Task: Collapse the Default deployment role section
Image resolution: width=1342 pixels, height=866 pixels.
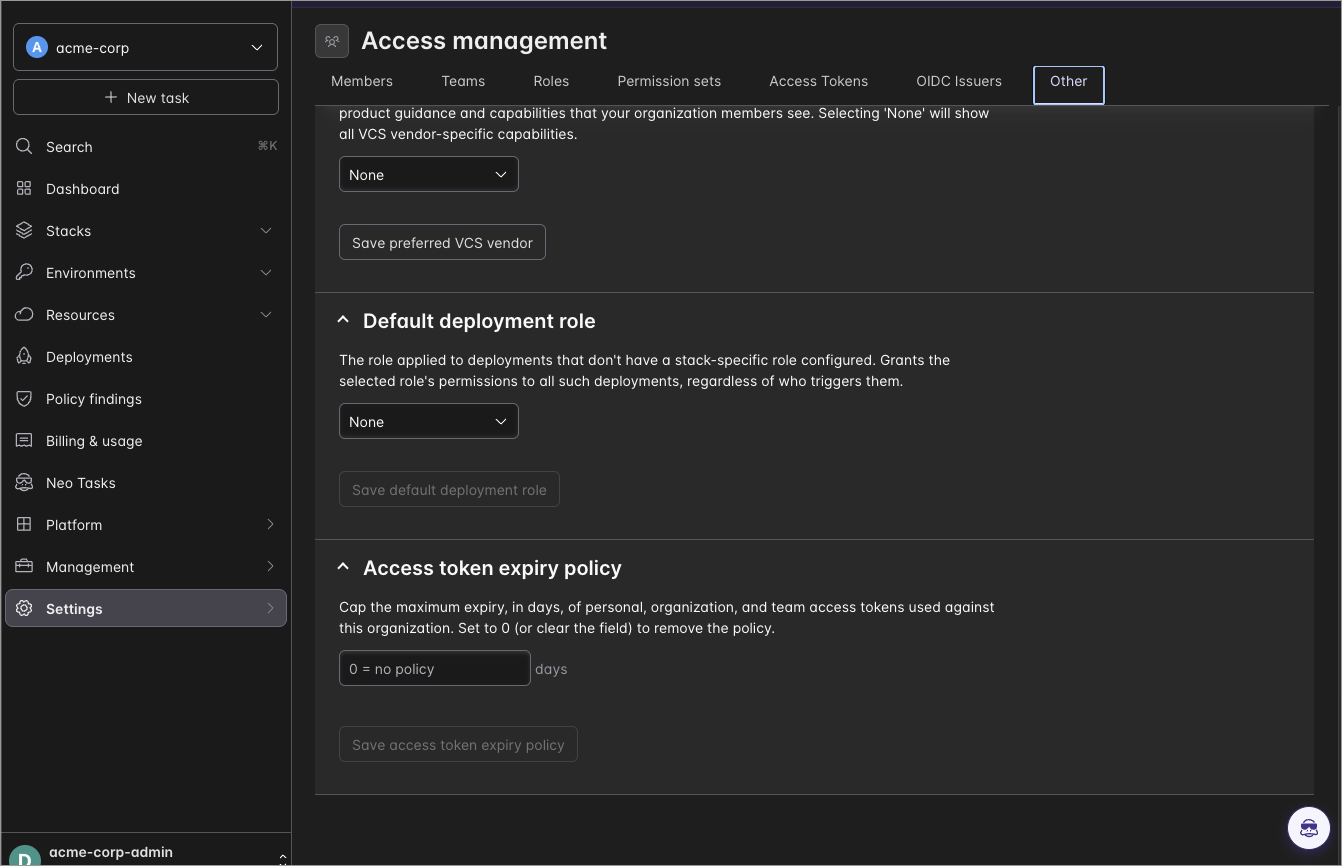Action: [x=343, y=320]
